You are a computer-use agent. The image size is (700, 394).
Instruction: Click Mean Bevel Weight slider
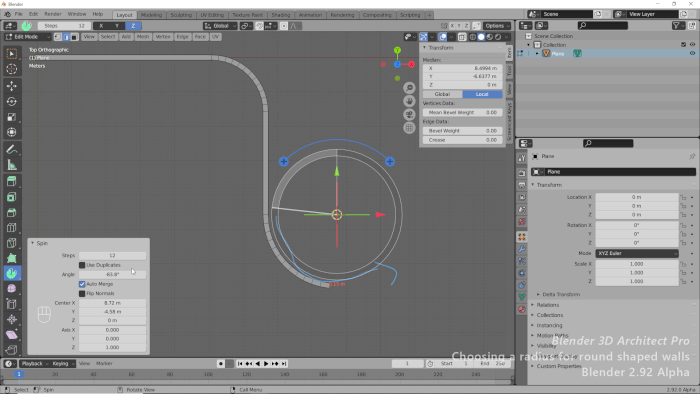tap(462, 112)
